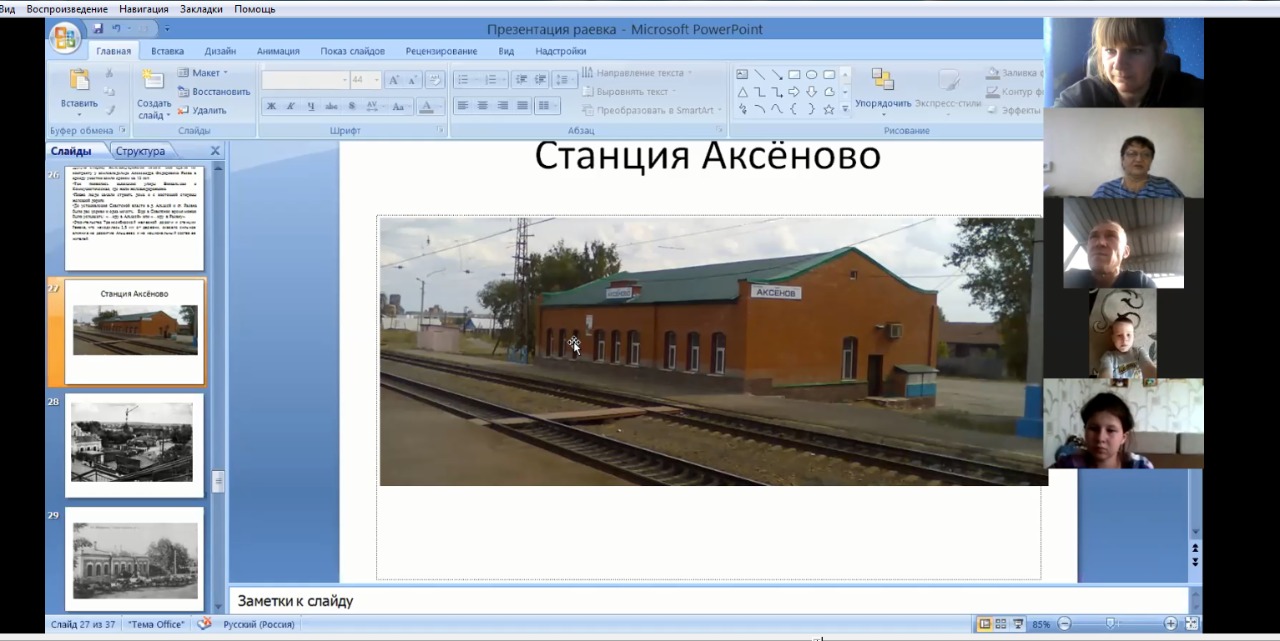Choose the five-point star shape
Viewport: 1280px width, 641px height.
pos(828,110)
